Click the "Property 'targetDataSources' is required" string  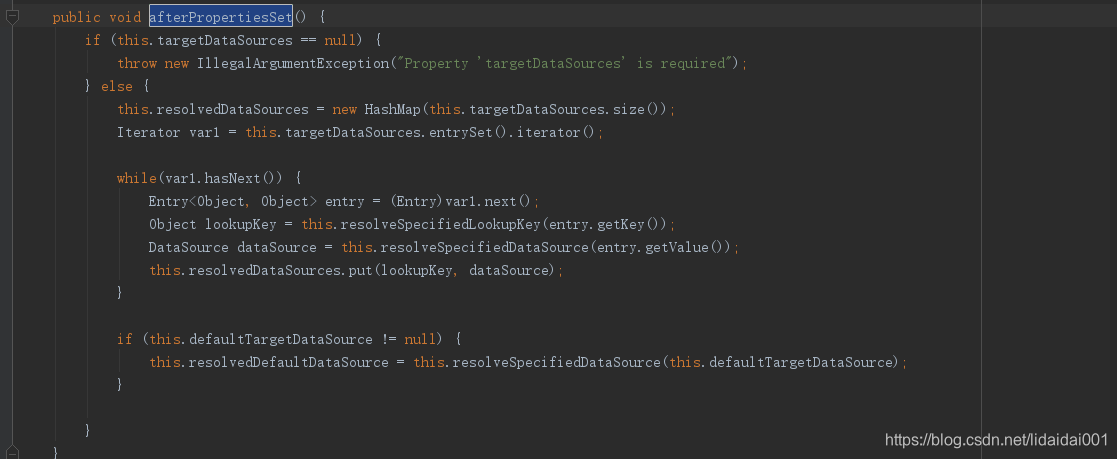click(x=566, y=63)
